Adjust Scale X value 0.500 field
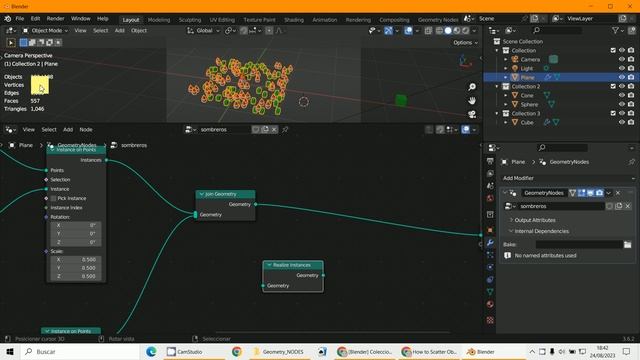The width and height of the screenshot is (640, 360). pyautogui.click(x=76, y=260)
